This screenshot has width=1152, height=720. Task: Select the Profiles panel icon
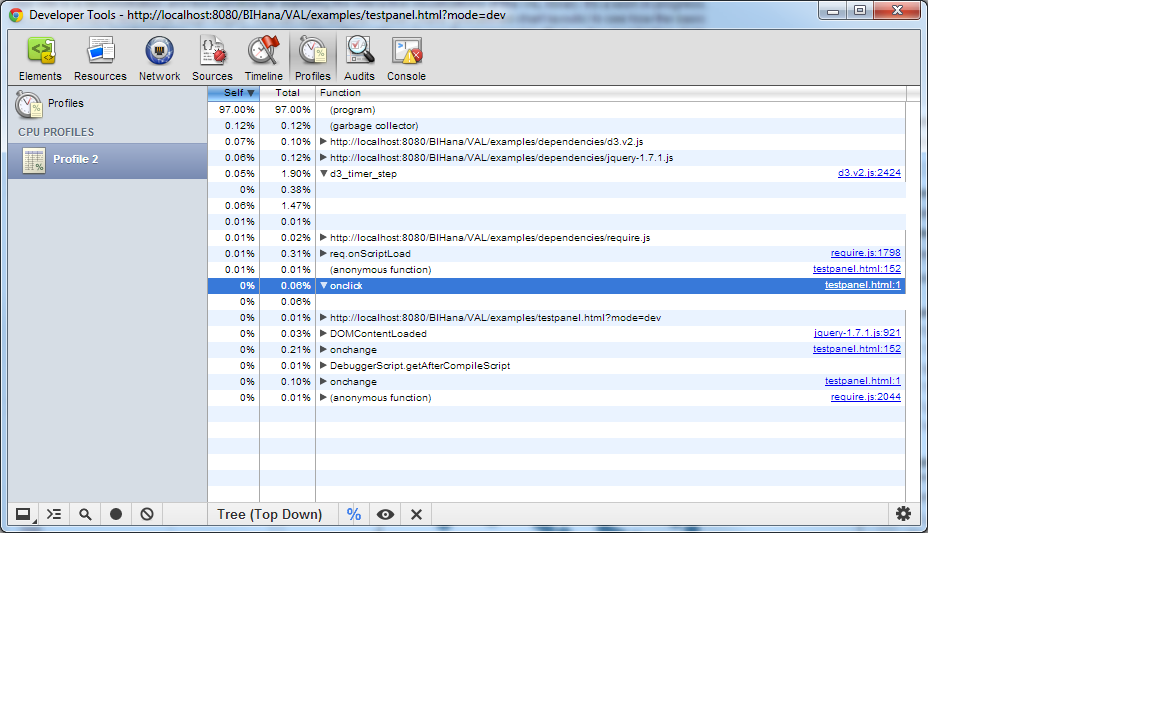pos(312,58)
